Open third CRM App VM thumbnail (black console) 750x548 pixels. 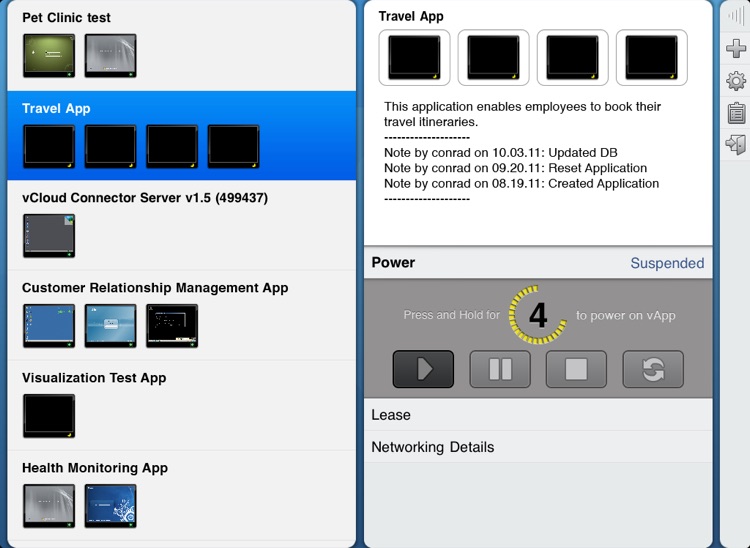172,326
